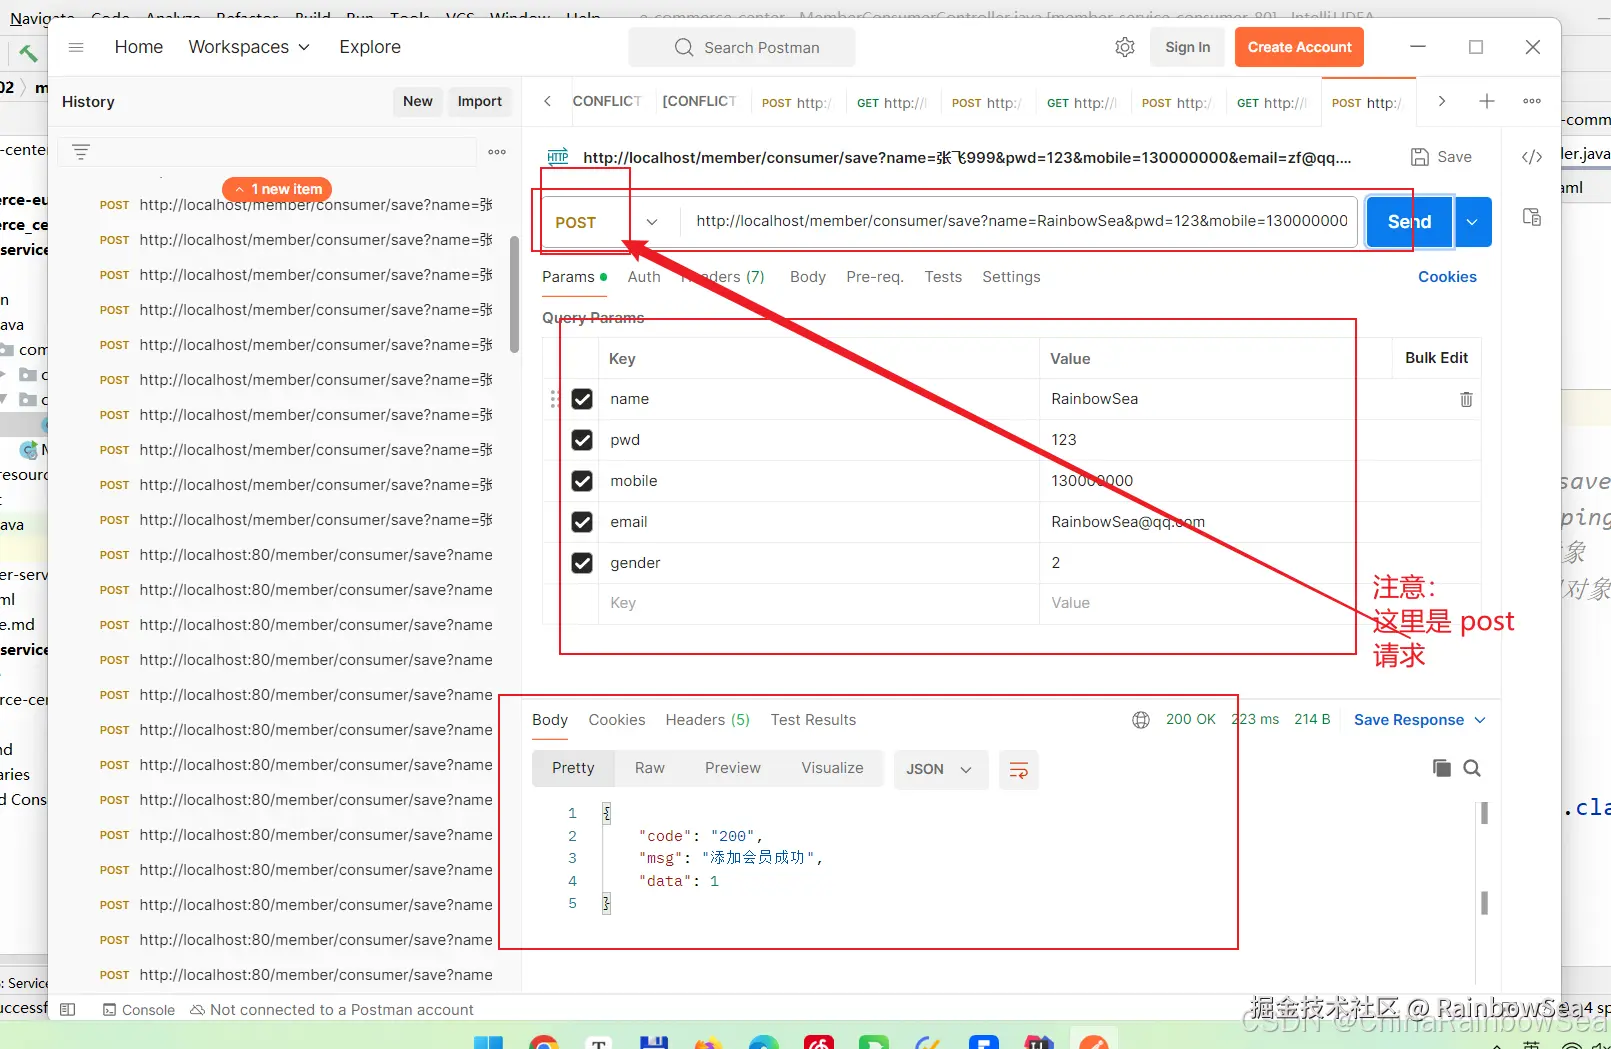The height and width of the screenshot is (1049, 1611).
Task: Click the drag handle of name row
Action: (x=554, y=399)
